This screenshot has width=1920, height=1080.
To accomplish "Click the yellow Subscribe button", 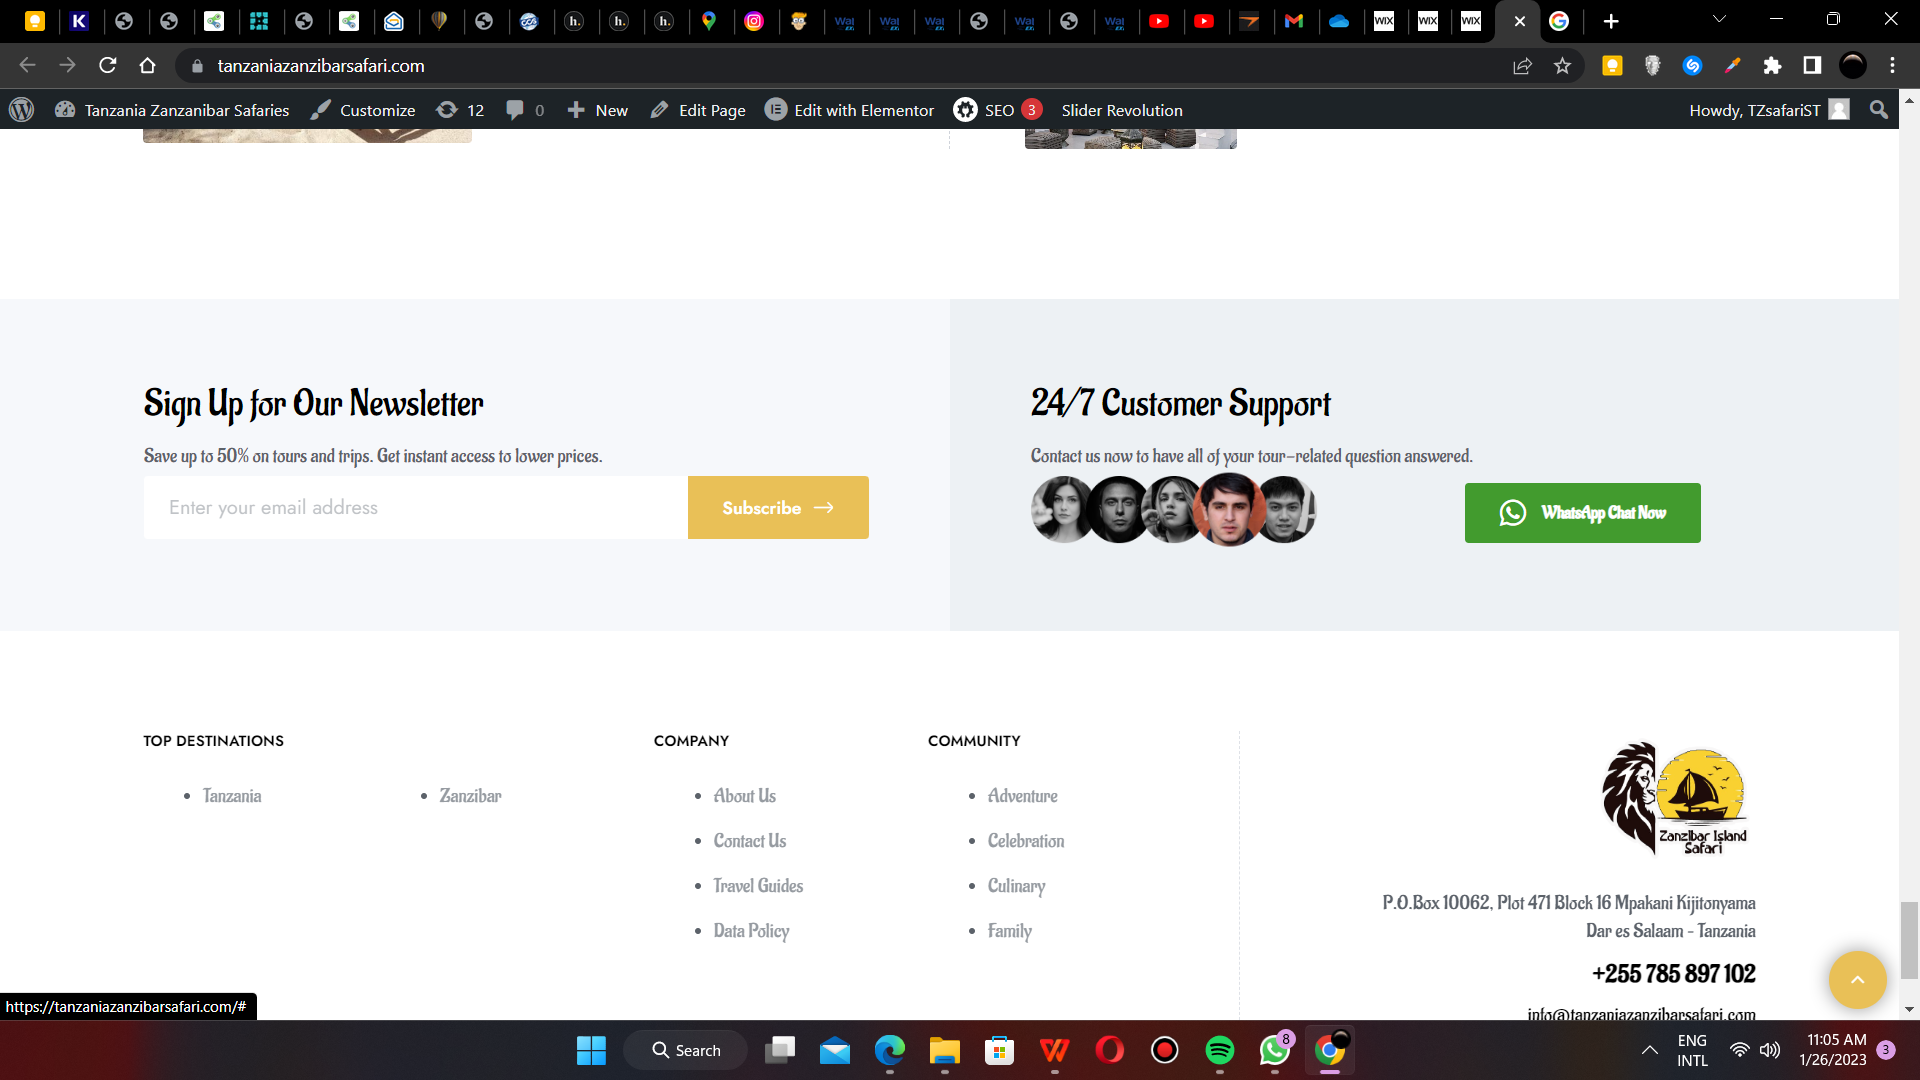I will click(778, 508).
